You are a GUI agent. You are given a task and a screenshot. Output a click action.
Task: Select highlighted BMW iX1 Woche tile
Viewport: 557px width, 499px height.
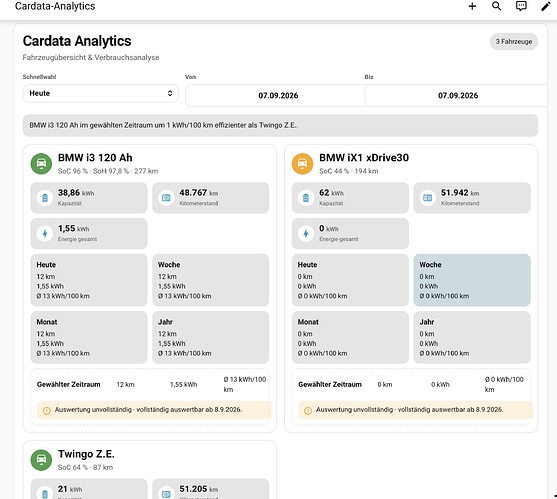(472, 280)
